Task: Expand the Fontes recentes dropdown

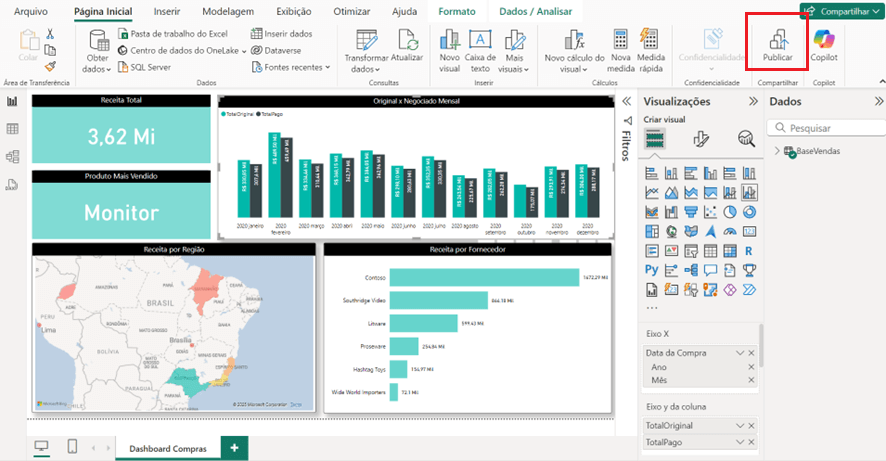Action: click(x=290, y=67)
